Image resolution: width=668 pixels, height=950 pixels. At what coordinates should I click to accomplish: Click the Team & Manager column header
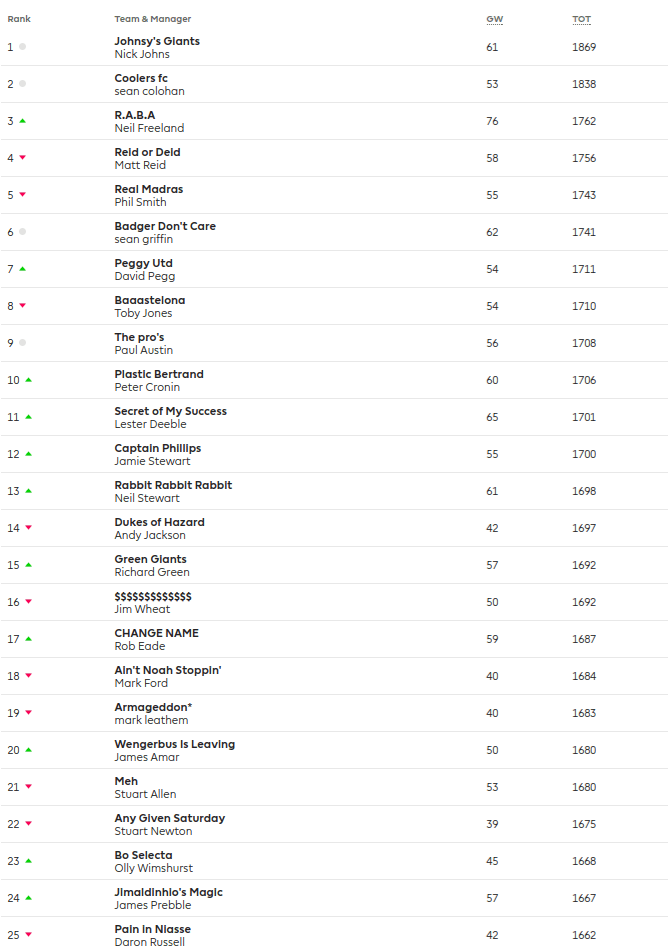point(152,19)
